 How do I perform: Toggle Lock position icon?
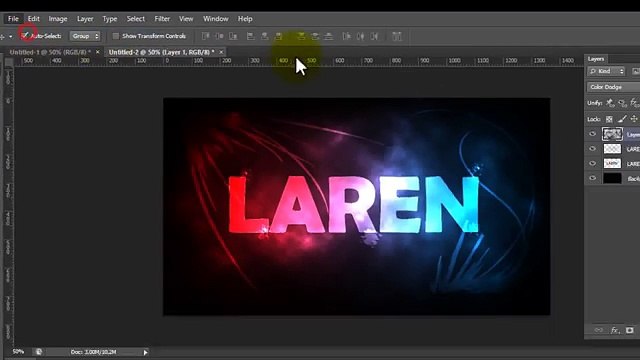coord(634,119)
